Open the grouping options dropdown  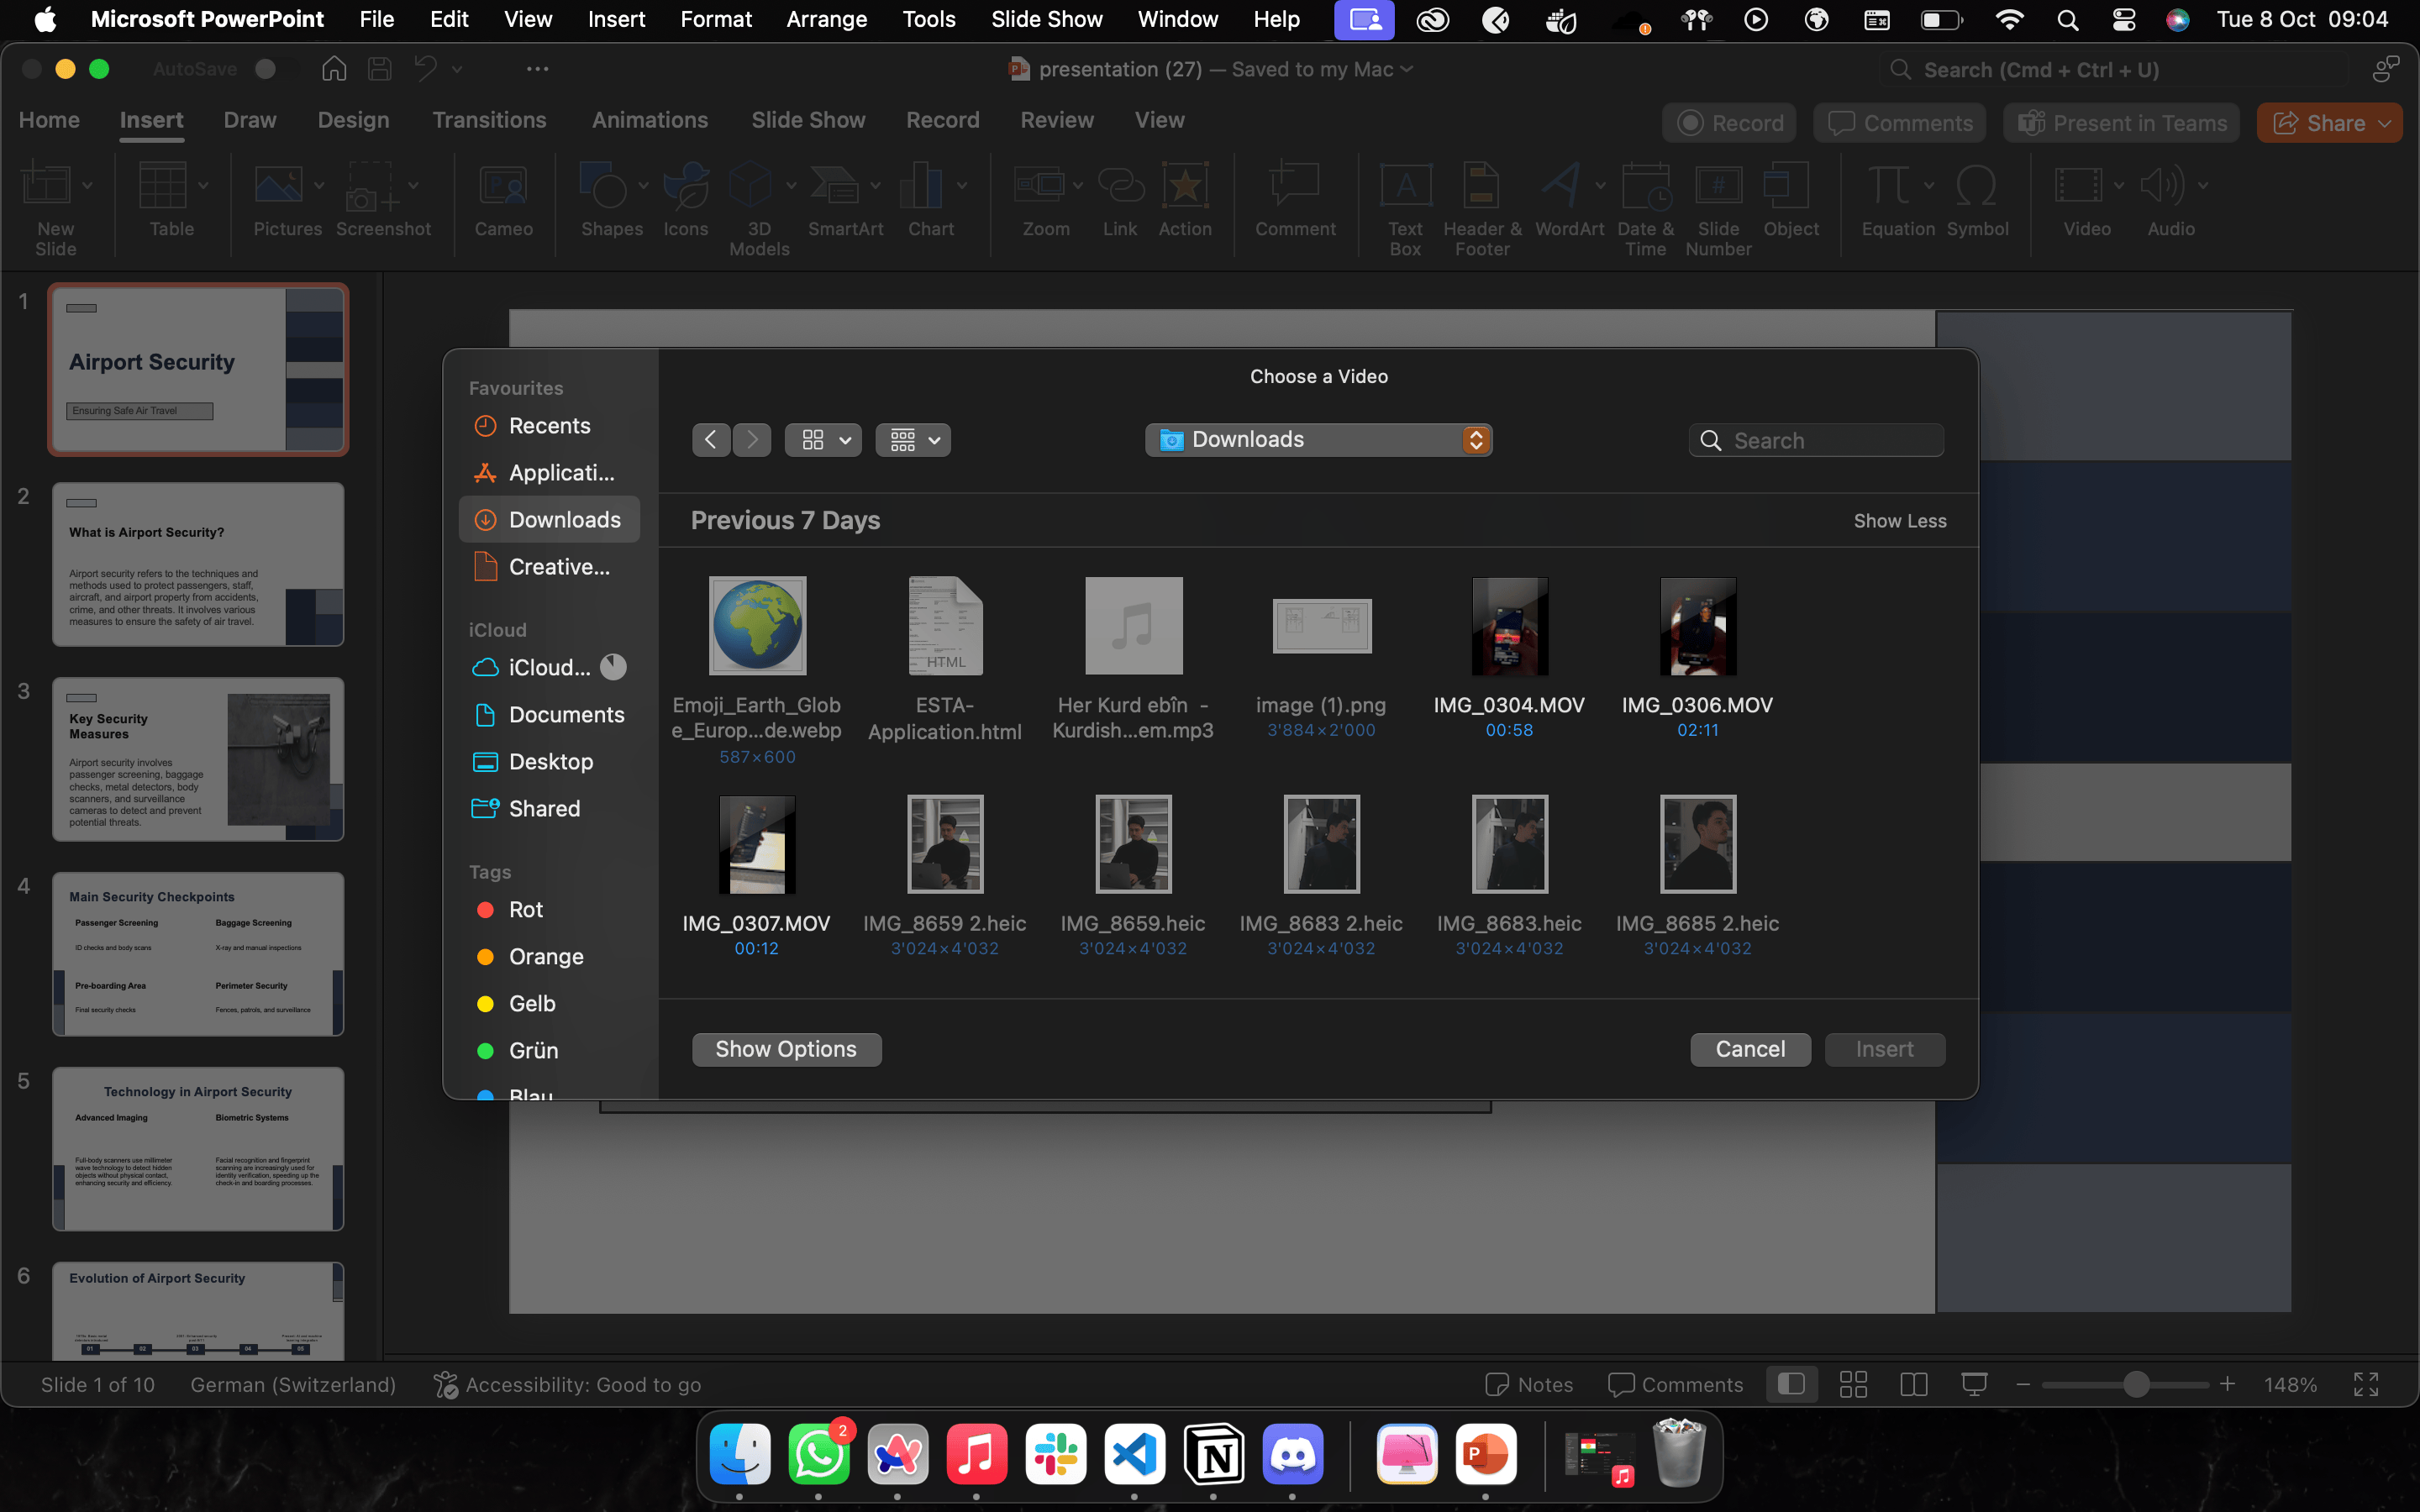coord(913,440)
